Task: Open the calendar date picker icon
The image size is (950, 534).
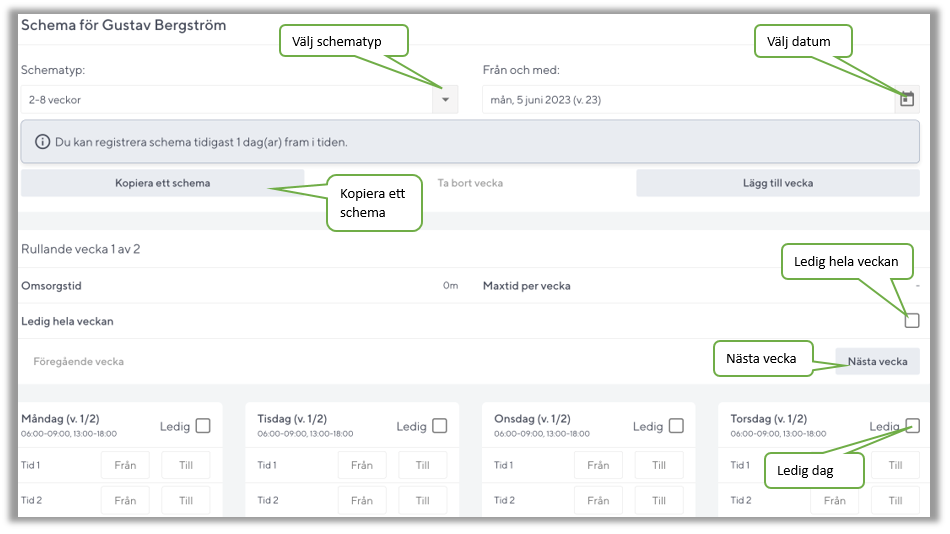Action: pyautogui.click(x=906, y=99)
